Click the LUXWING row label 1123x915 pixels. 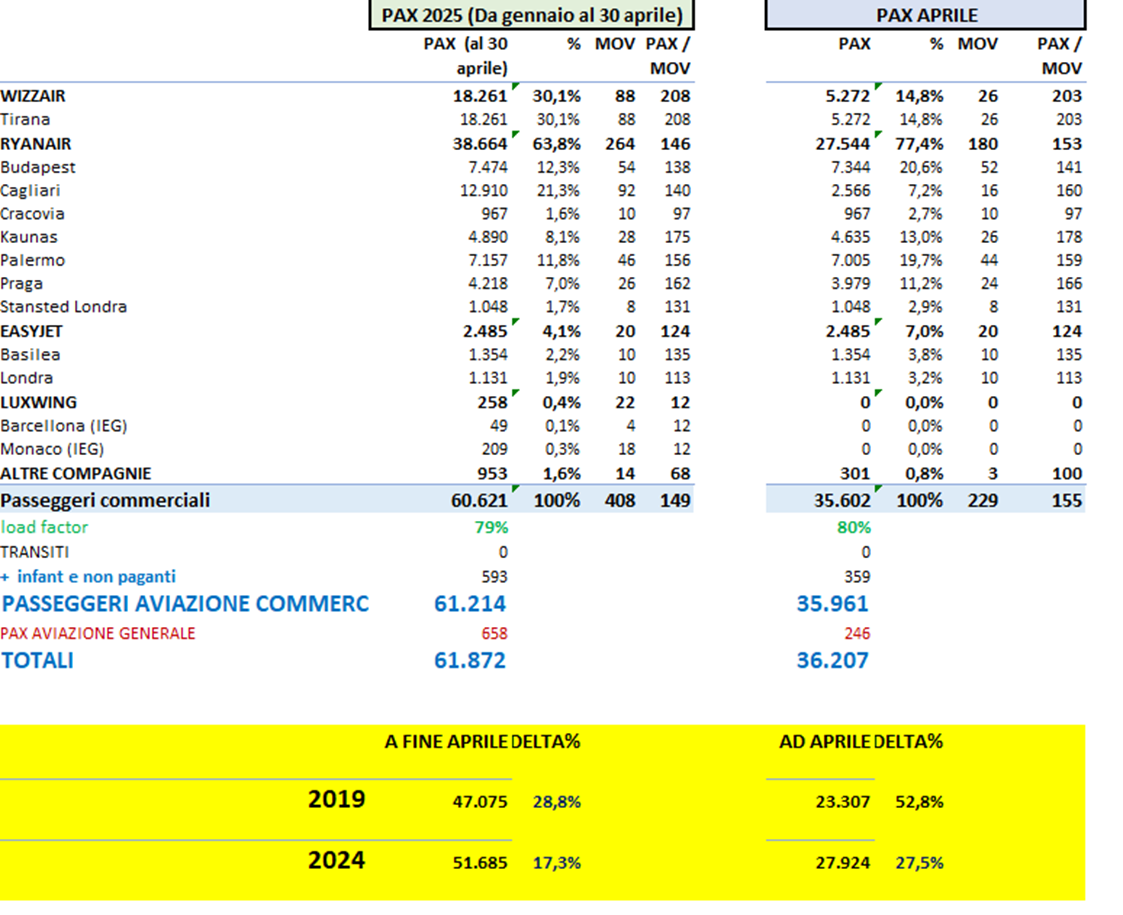pos(39,402)
